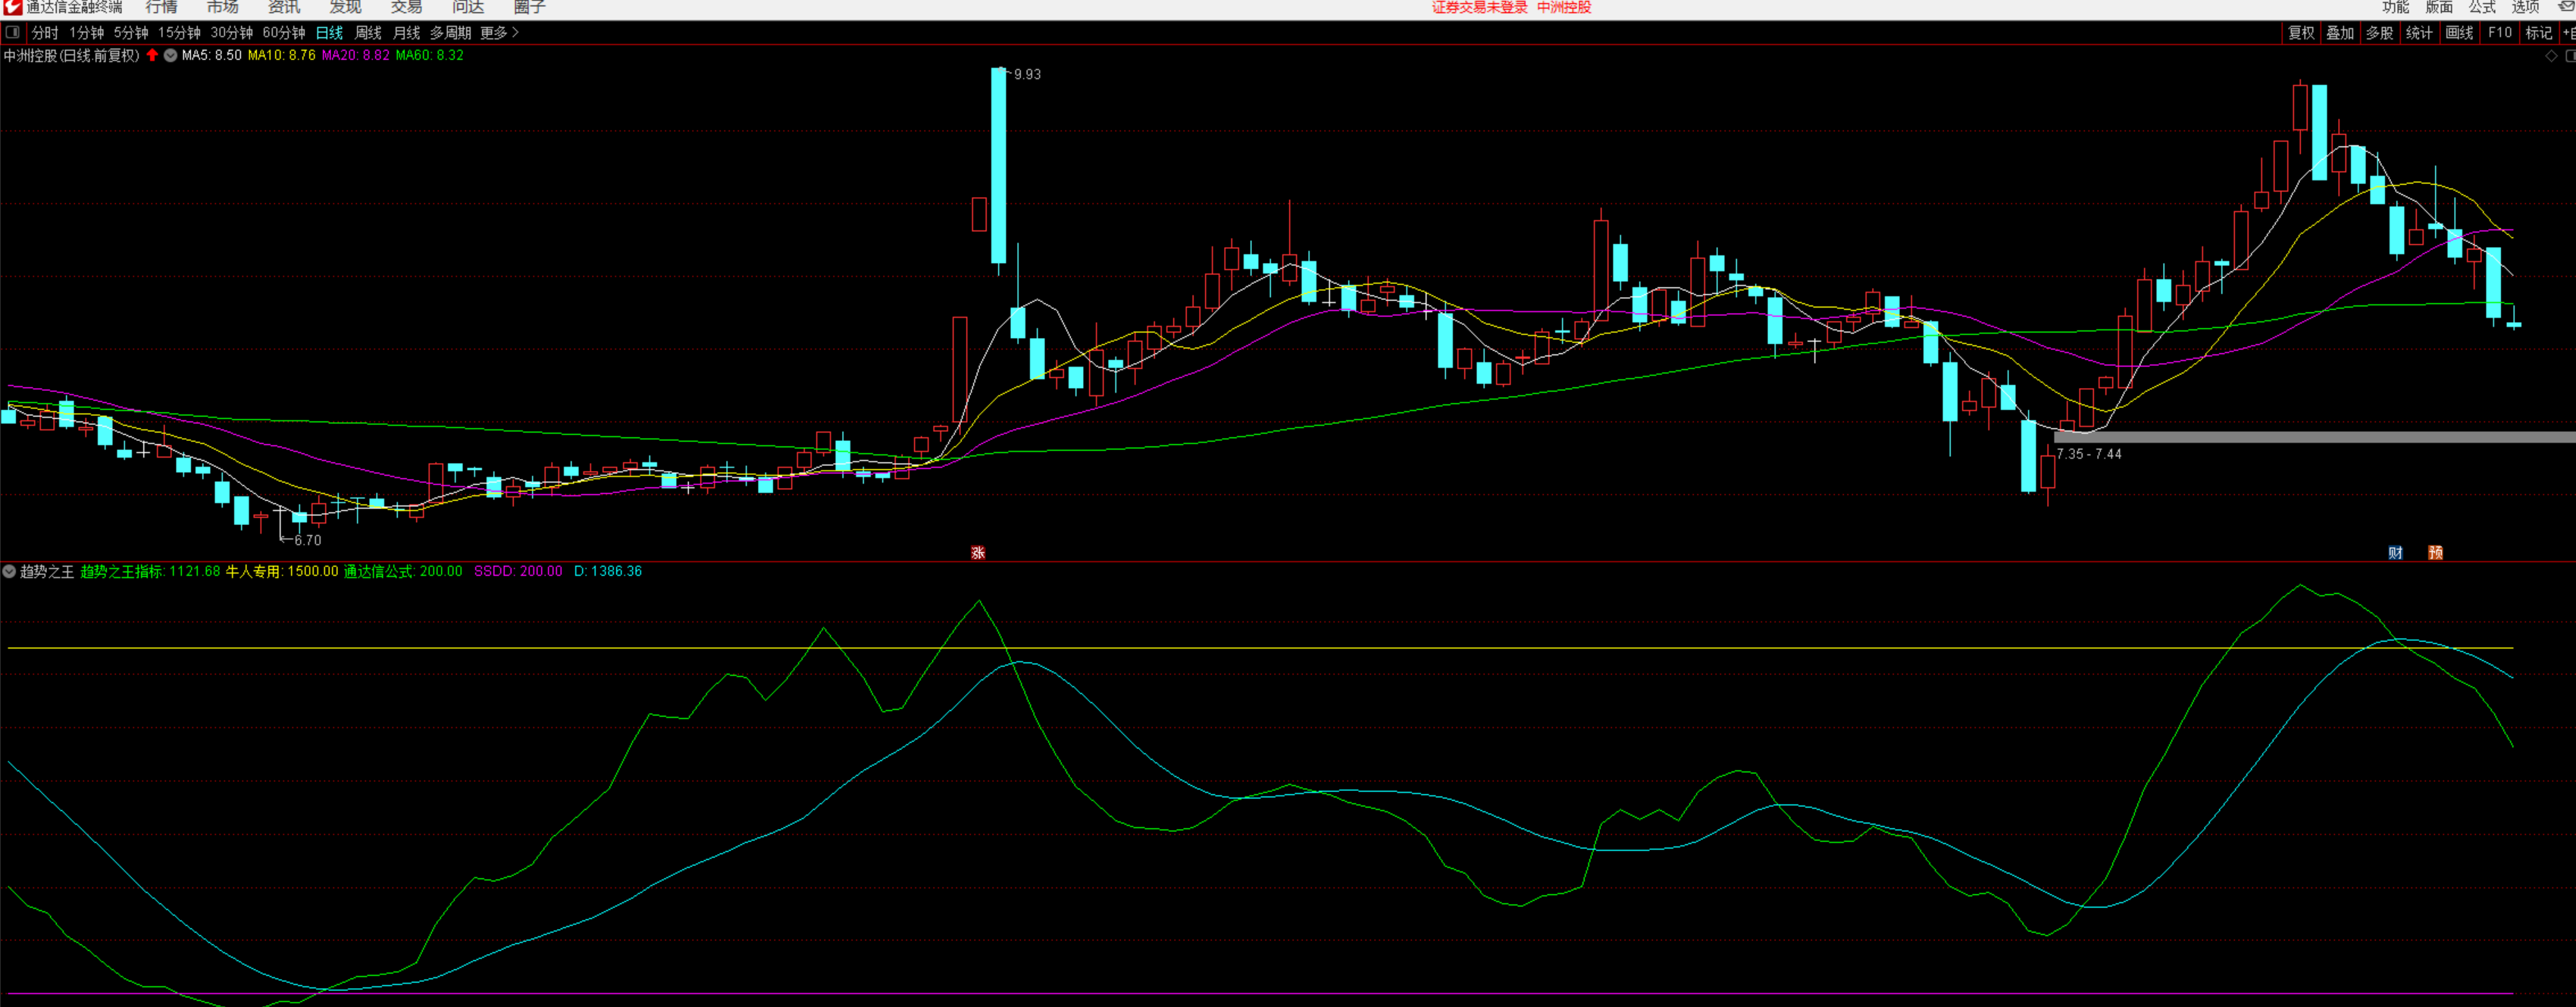Click the 涨 marker below the chart

pos(978,552)
